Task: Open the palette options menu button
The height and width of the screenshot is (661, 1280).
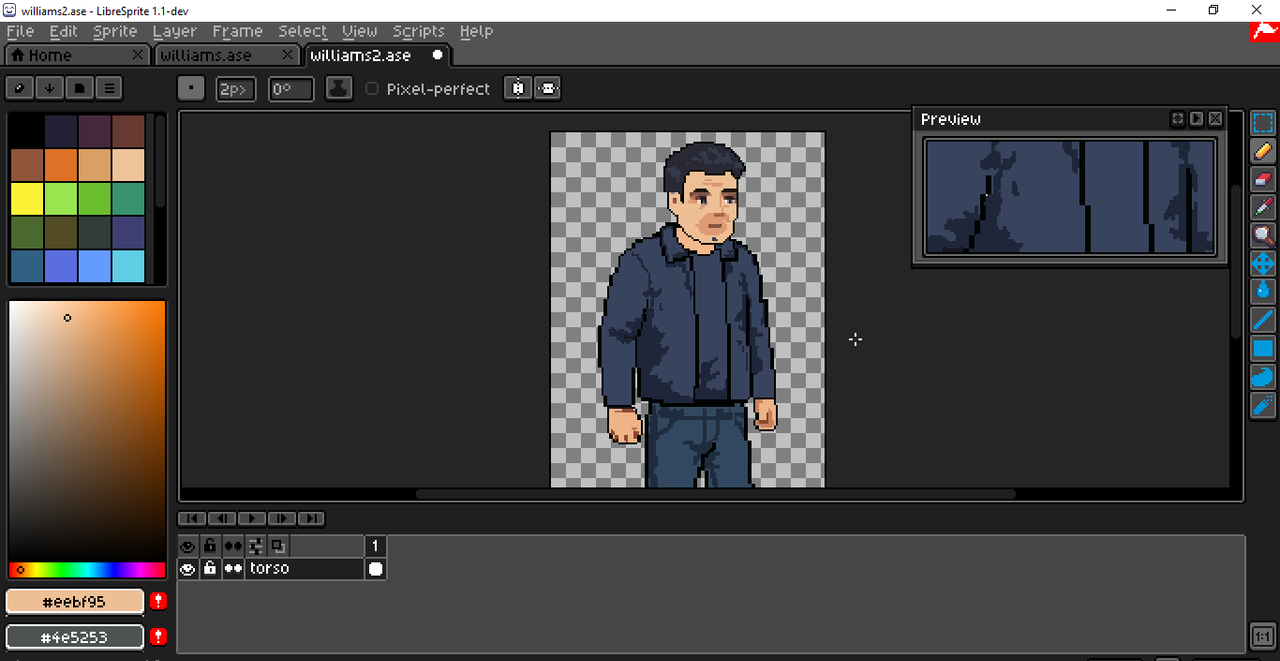Action: [x=110, y=88]
